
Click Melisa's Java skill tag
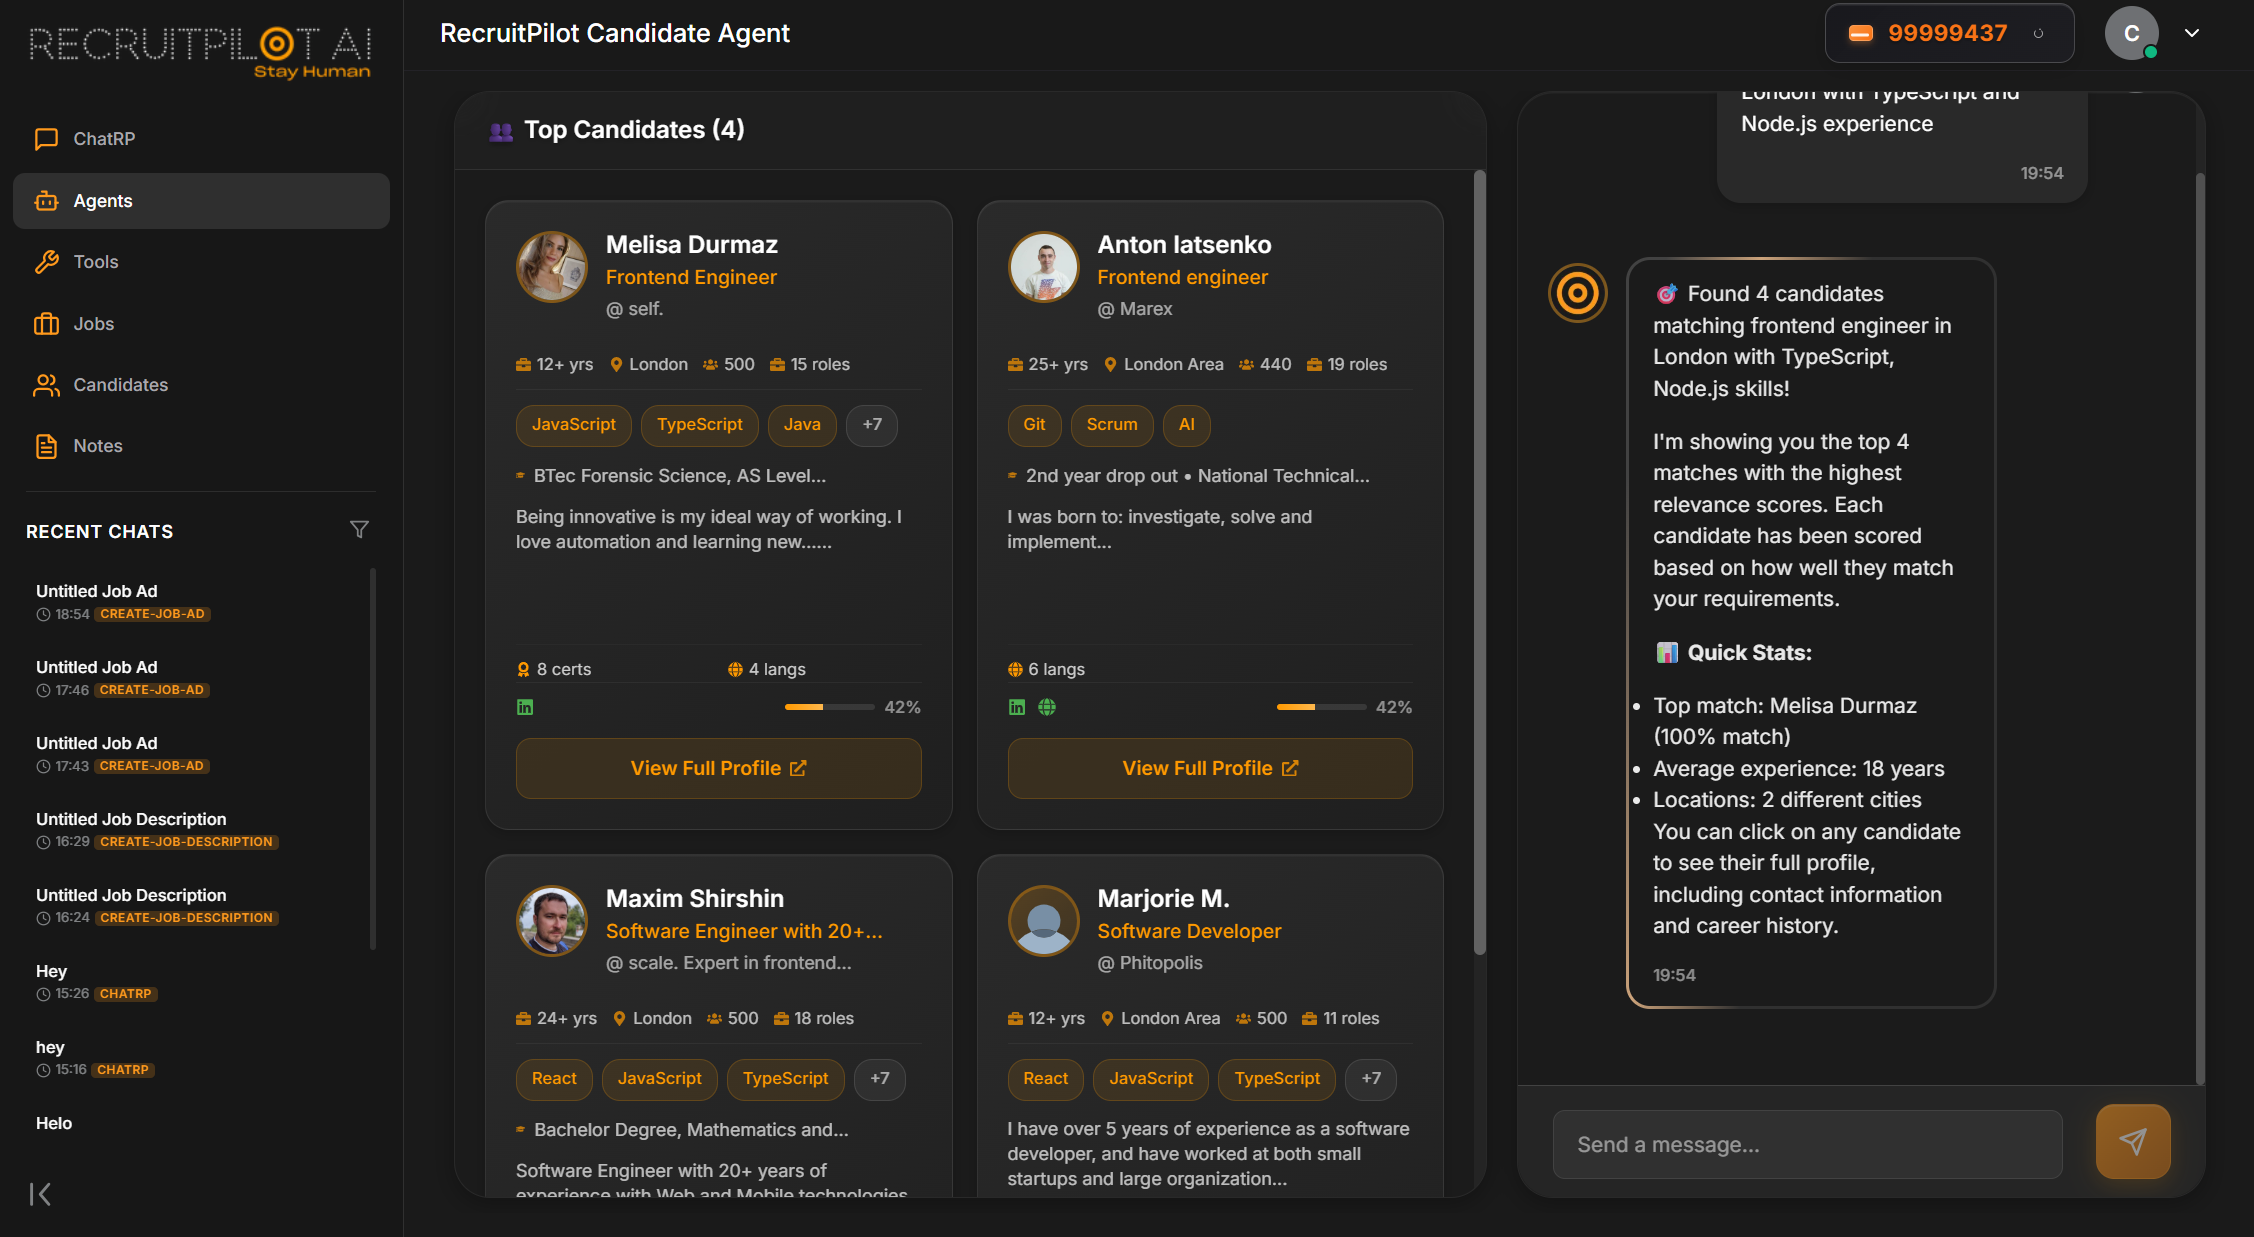pos(802,425)
